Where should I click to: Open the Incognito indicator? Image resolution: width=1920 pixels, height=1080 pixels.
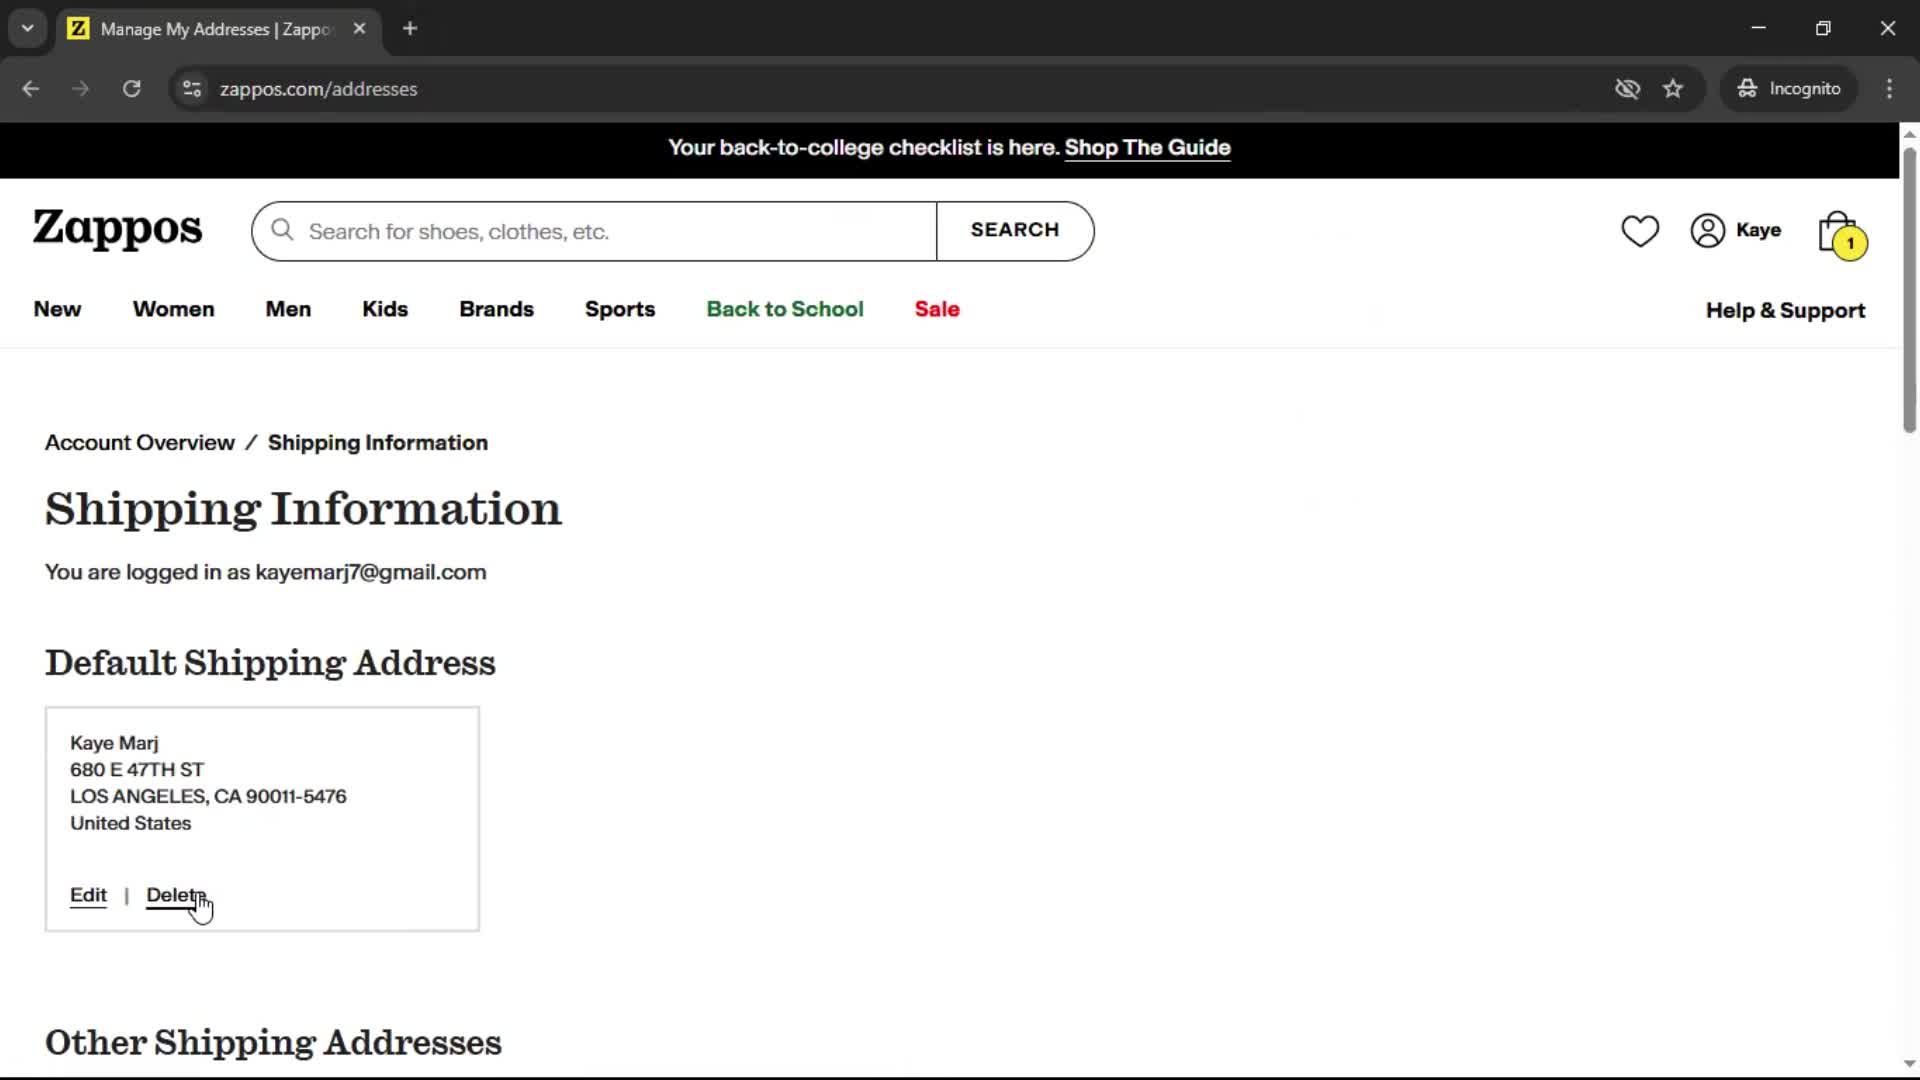1789,89
